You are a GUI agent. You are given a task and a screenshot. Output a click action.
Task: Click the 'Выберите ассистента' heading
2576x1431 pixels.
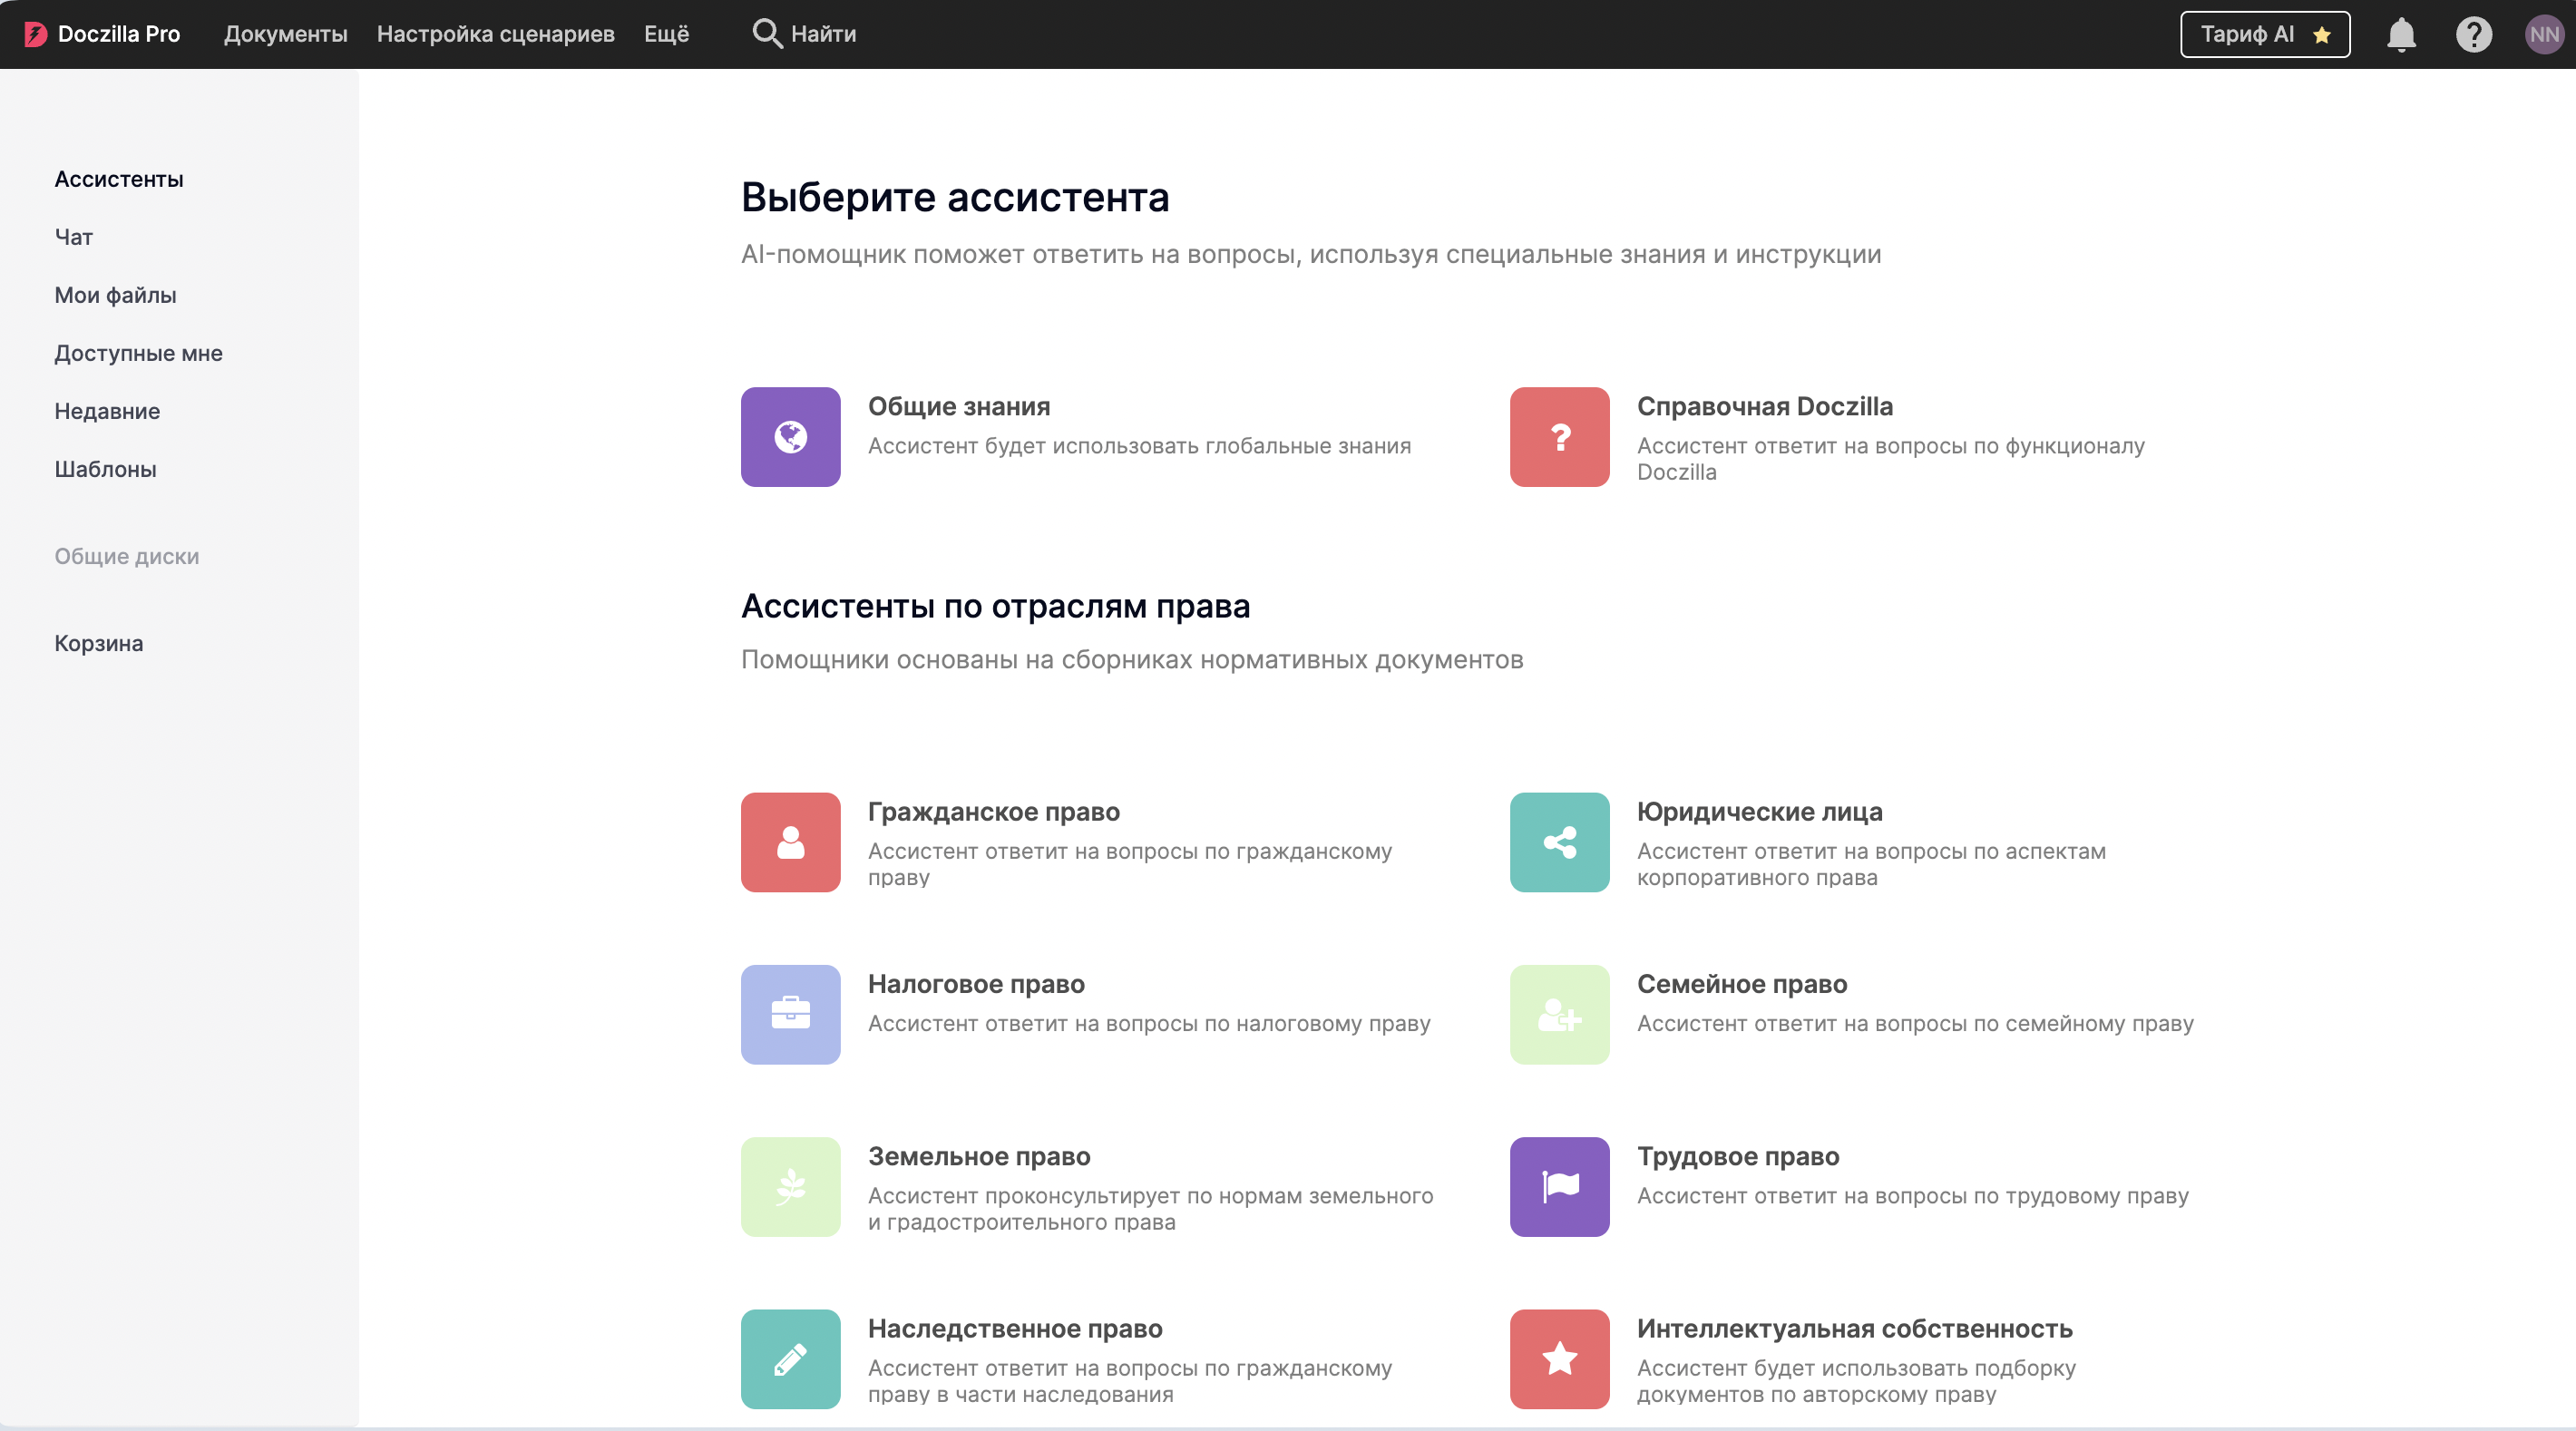[x=954, y=197]
